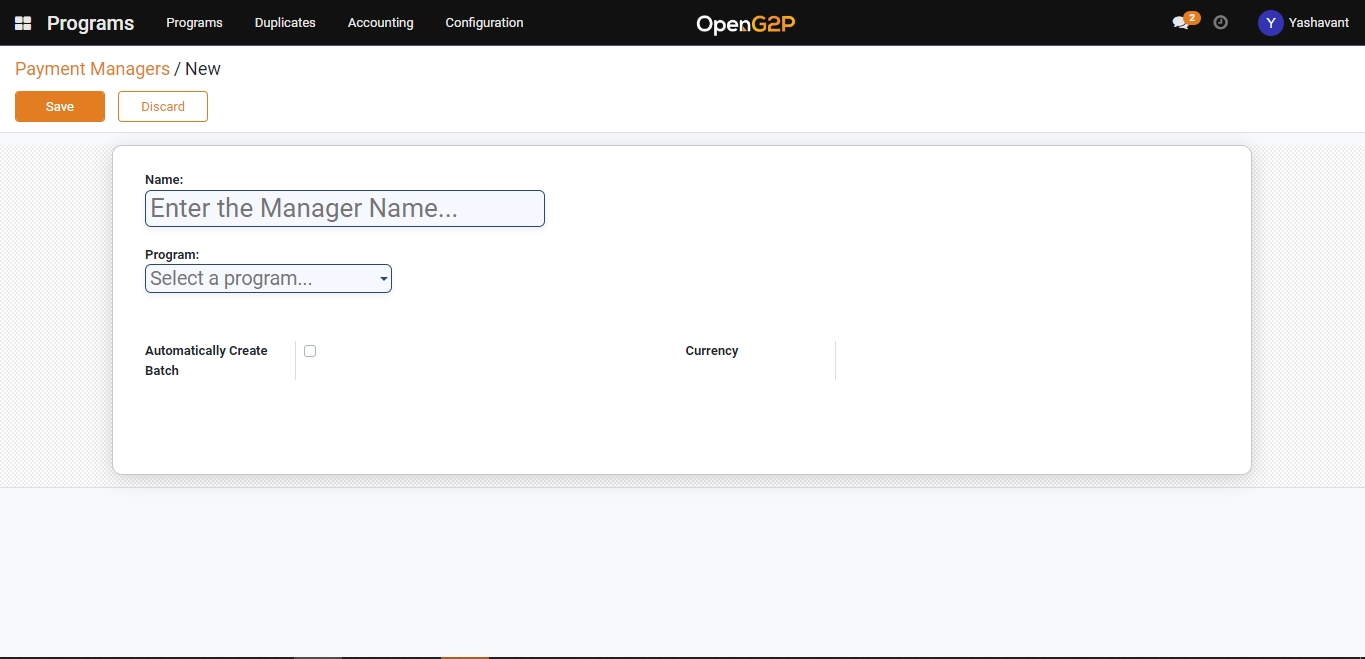Select the Duplicates menu item
Viewport: 1365px width, 659px height.
[x=285, y=23]
